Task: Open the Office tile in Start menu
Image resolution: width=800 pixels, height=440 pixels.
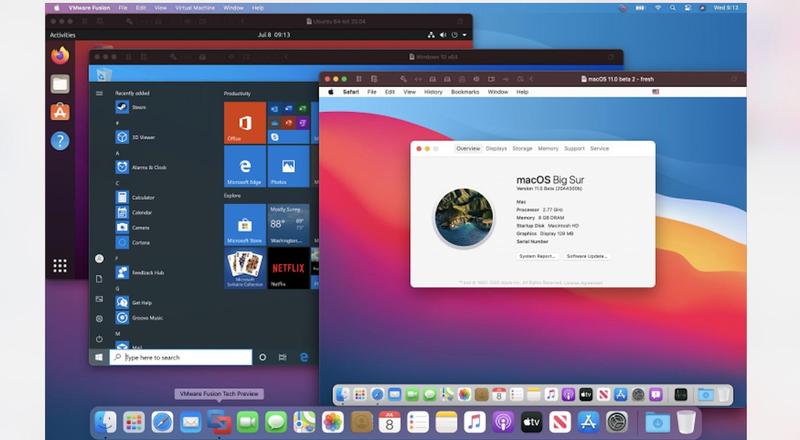Action: [245, 123]
